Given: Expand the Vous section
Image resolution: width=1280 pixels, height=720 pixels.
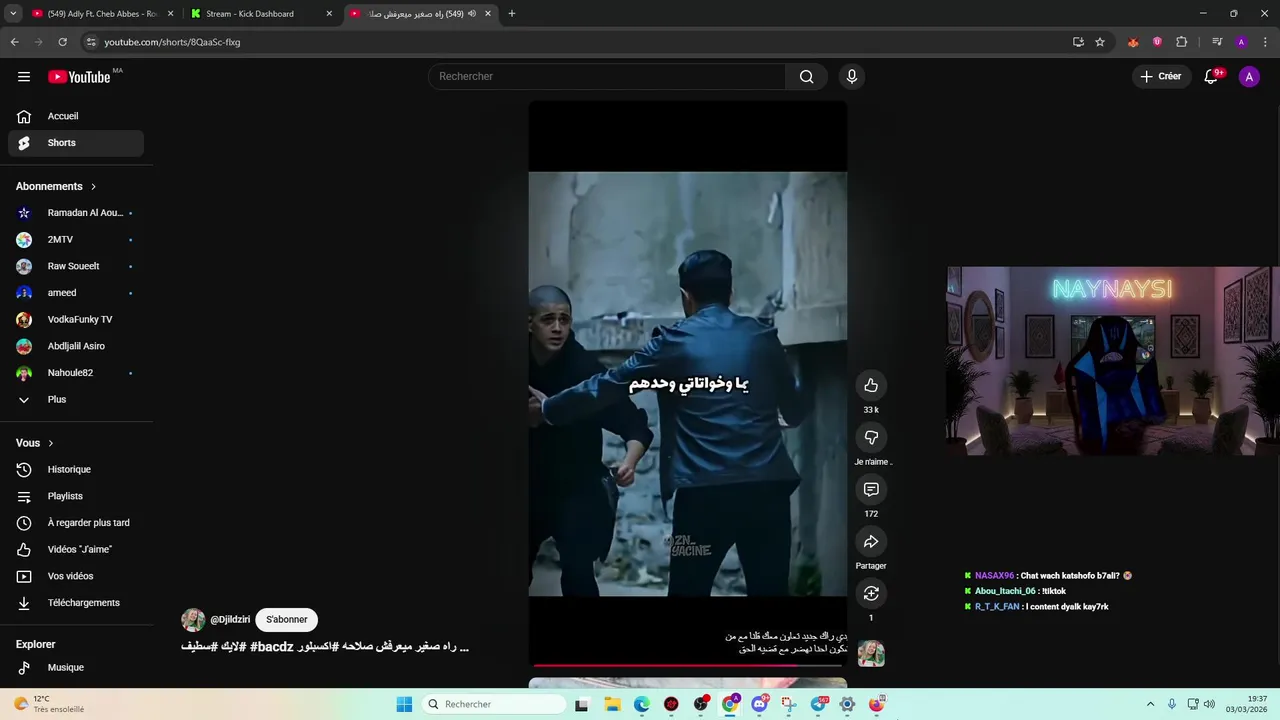Looking at the screenshot, I should coord(35,443).
